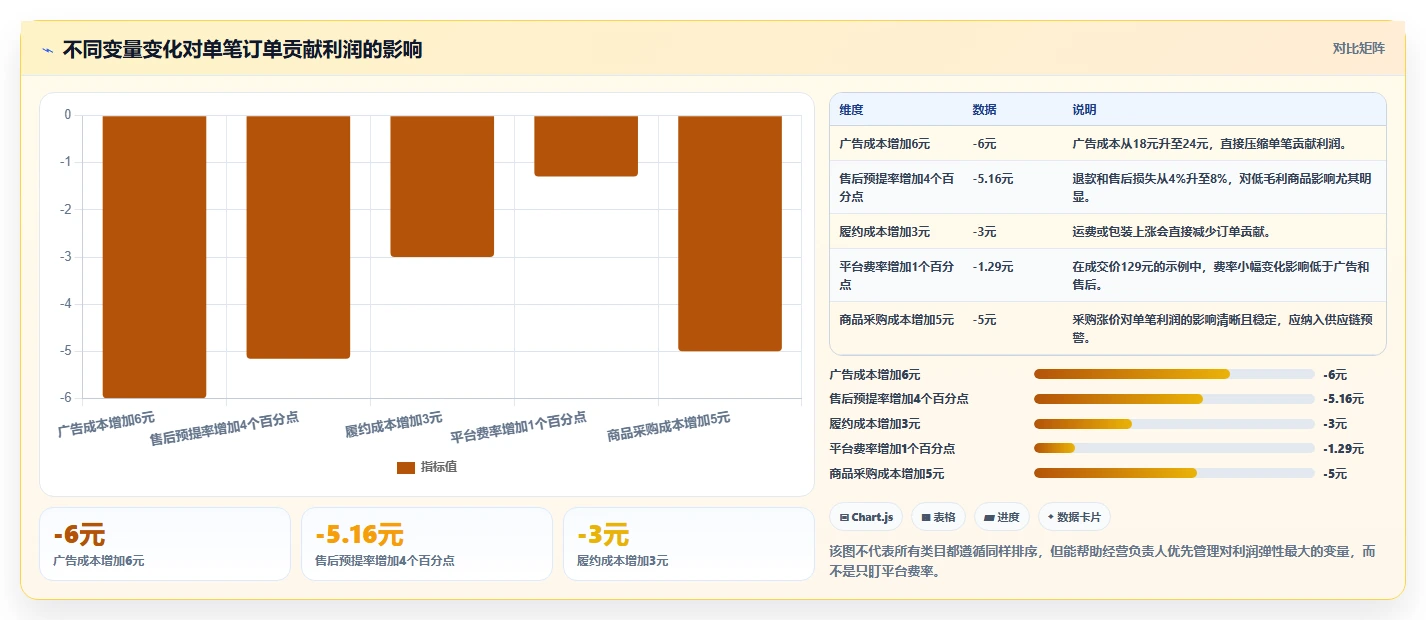Click the 数据卡片 tag chip

point(1075,517)
